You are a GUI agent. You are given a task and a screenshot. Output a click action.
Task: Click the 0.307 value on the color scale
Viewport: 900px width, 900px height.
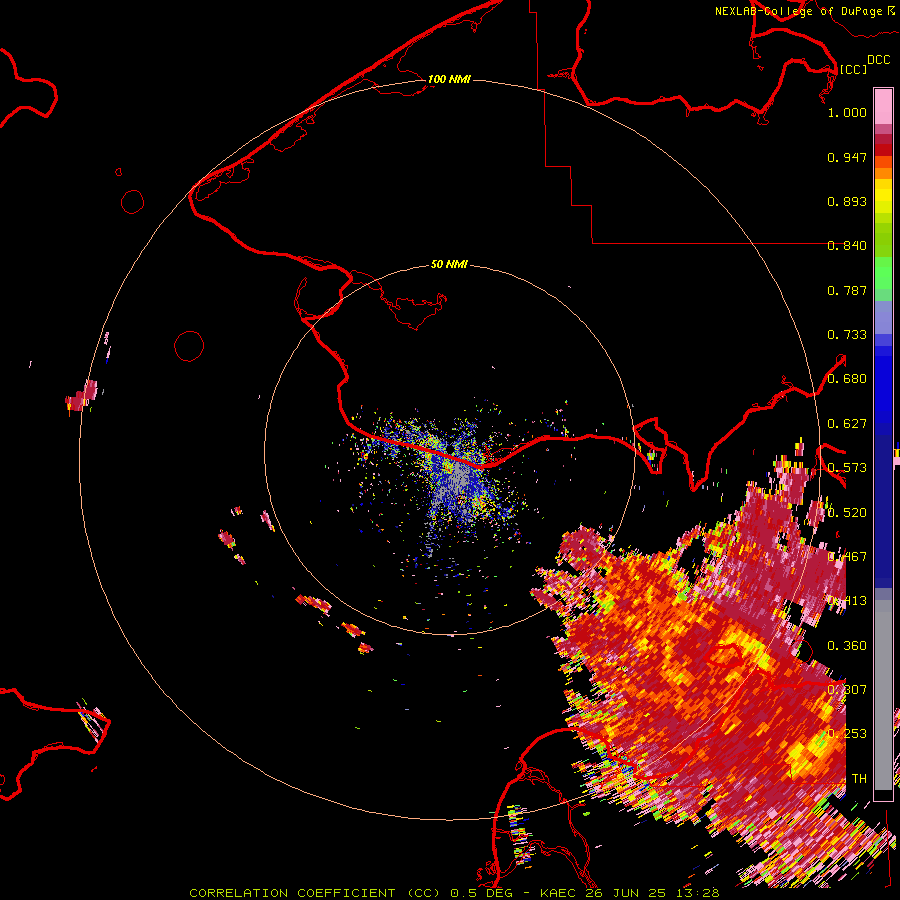tap(847, 690)
